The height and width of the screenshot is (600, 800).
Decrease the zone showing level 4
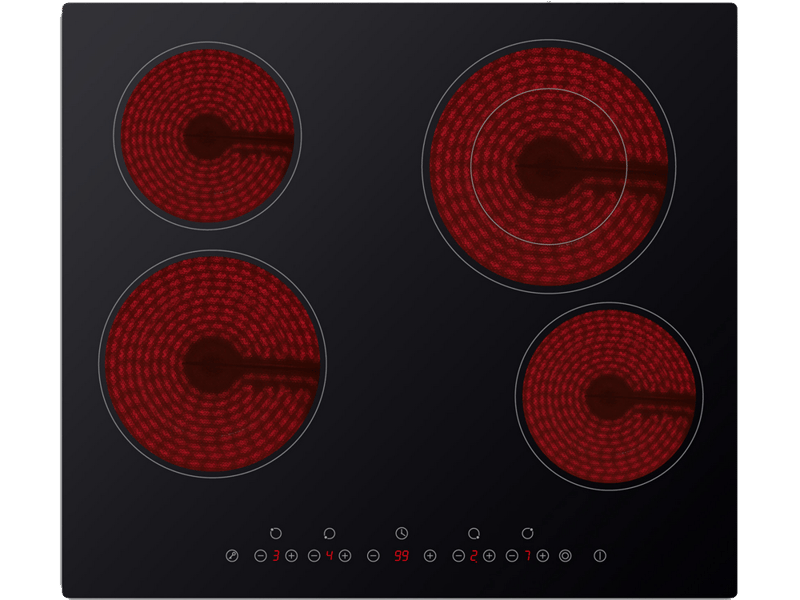click(x=314, y=556)
